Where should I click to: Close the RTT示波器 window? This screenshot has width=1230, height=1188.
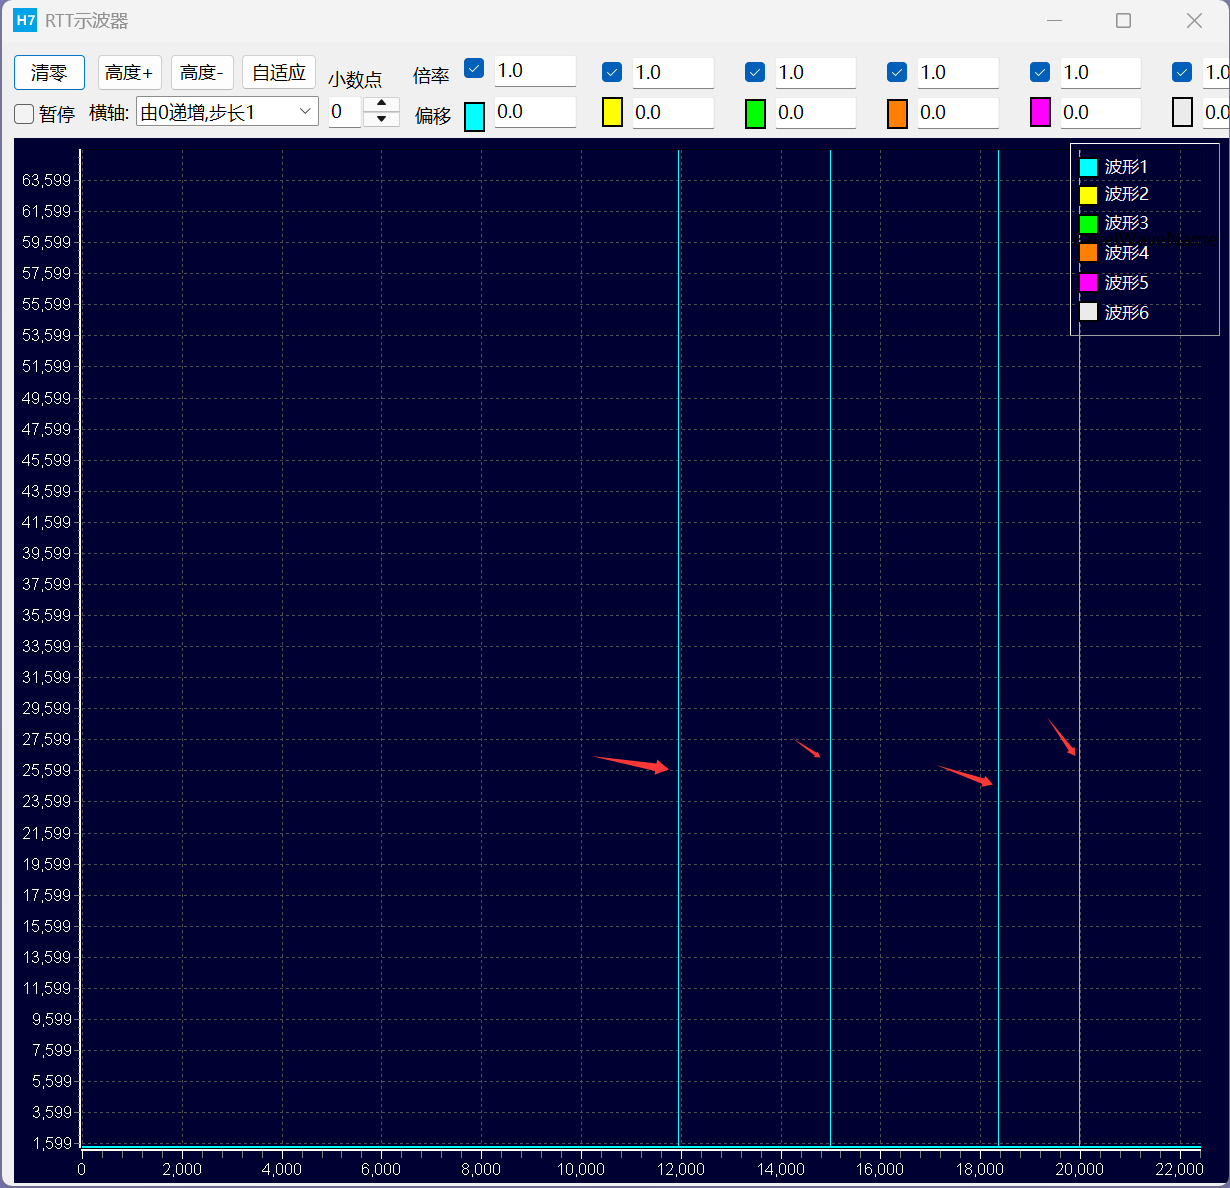coord(1194,20)
